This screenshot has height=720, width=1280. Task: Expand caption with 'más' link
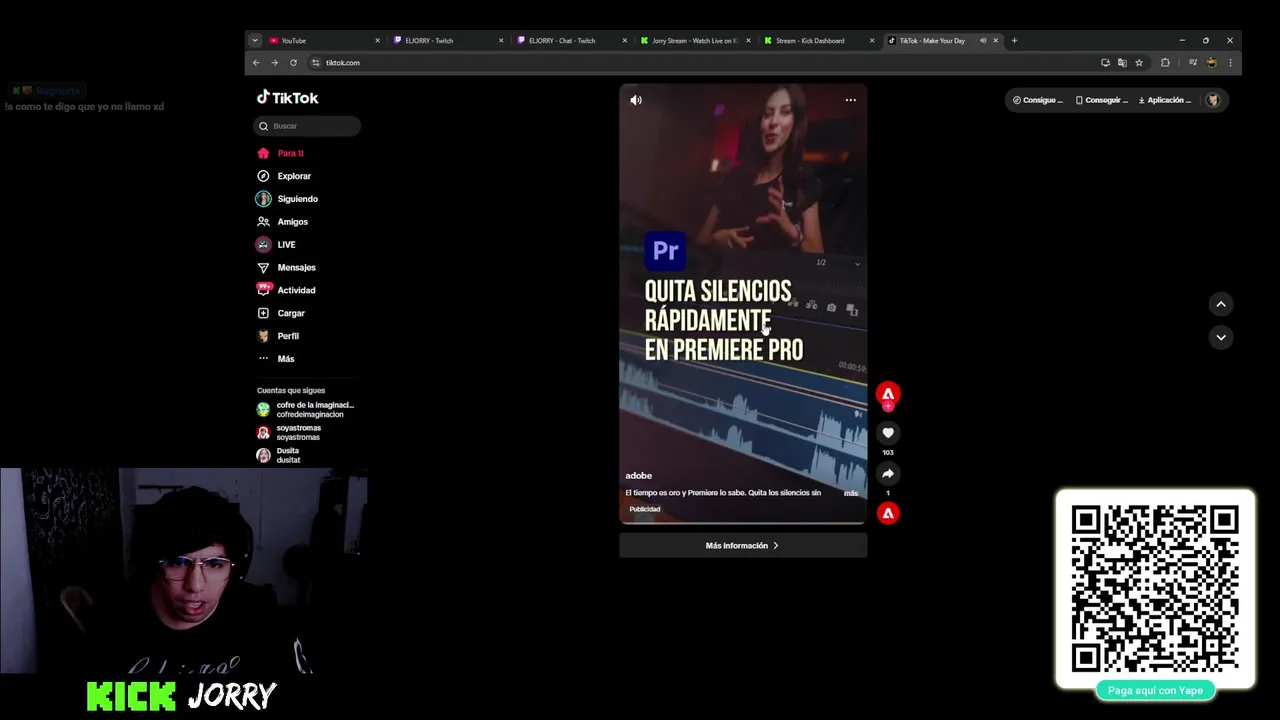click(x=851, y=493)
